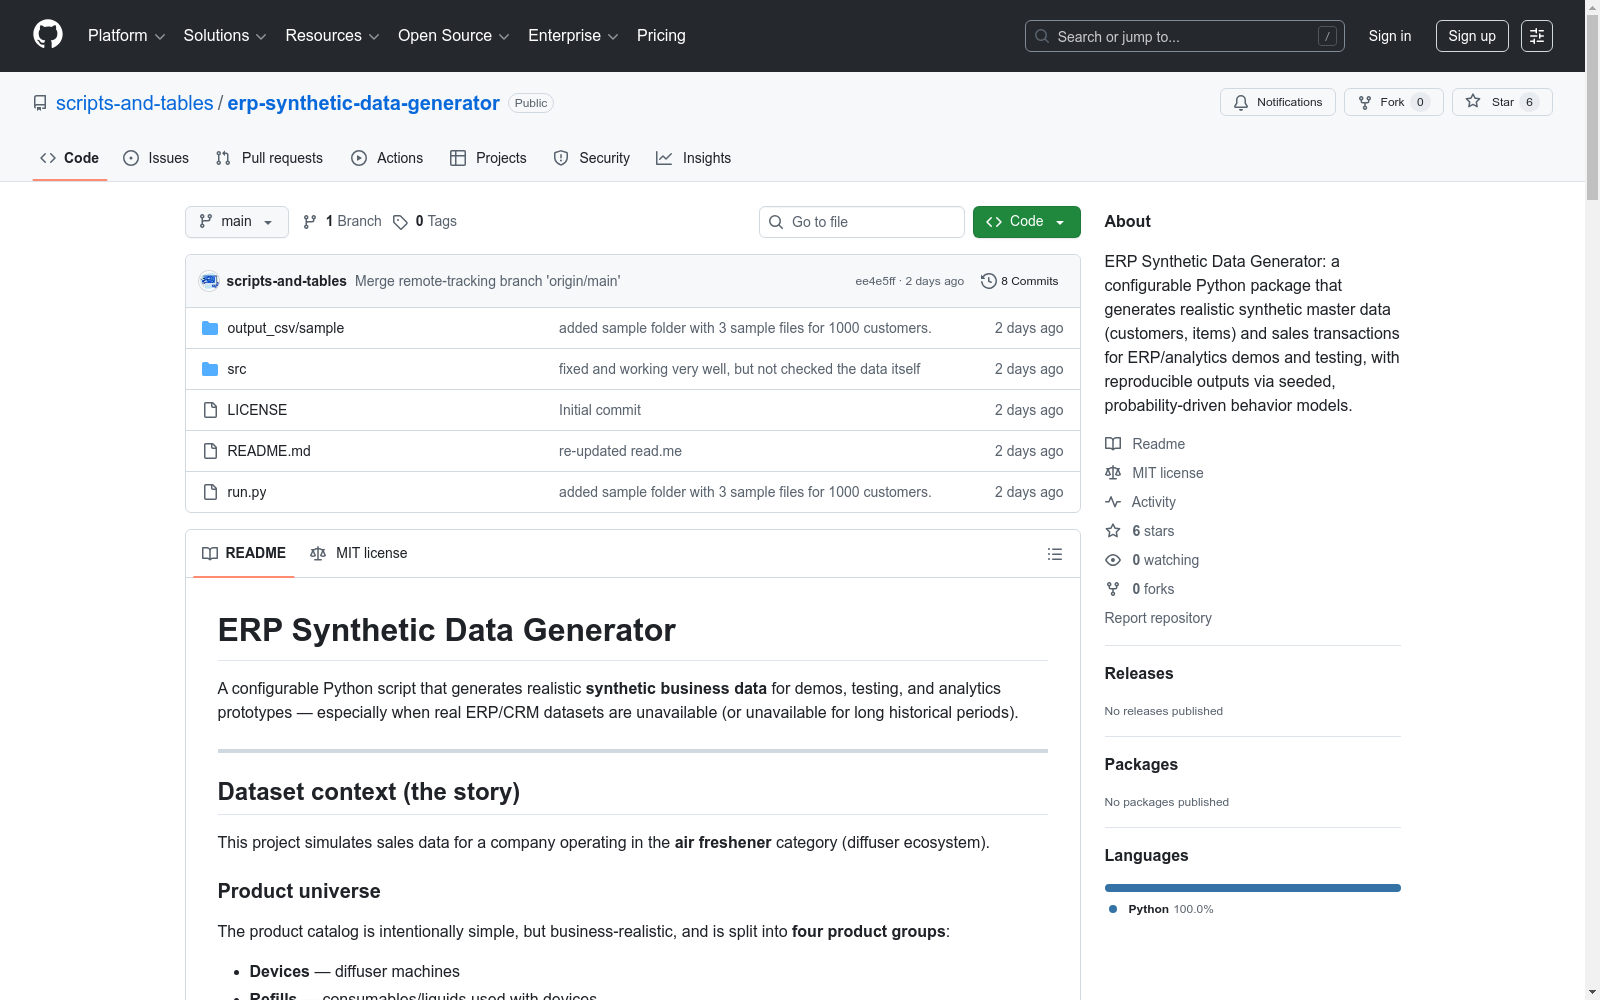Switch to the Actions tab
The width and height of the screenshot is (1600, 1000).
point(387,158)
